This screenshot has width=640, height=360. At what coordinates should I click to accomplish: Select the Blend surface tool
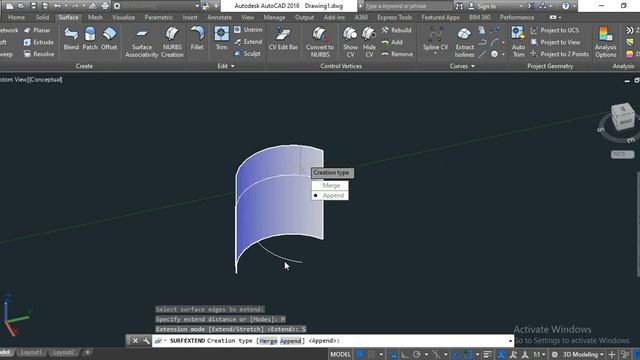click(x=71, y=39)
